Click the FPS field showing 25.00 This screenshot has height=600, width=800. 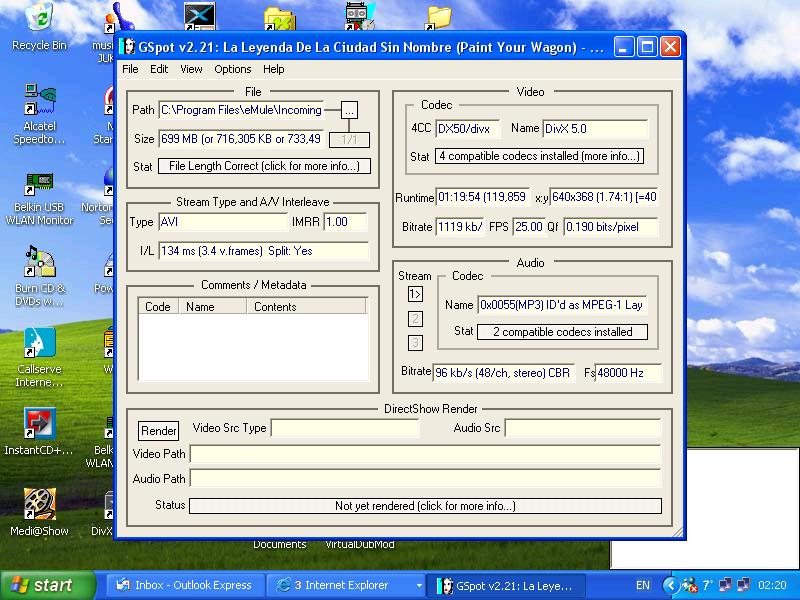[529, 227]
